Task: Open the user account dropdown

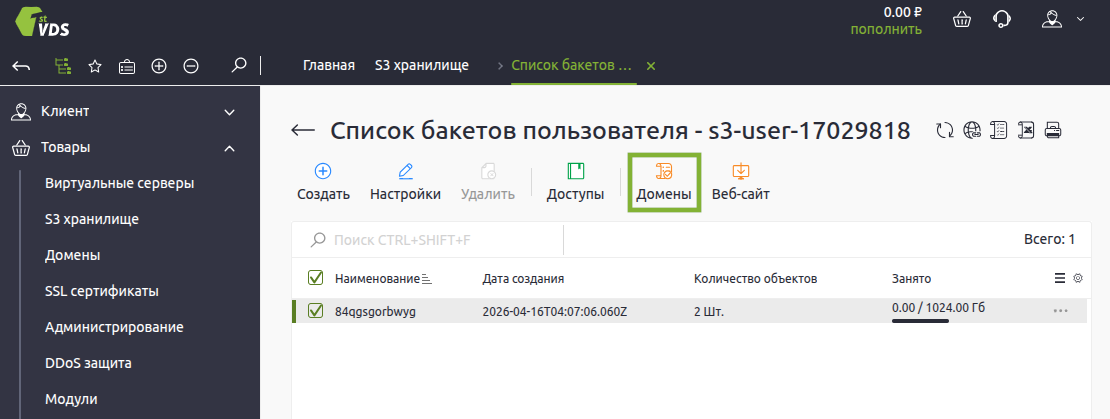Action: 1062,19
